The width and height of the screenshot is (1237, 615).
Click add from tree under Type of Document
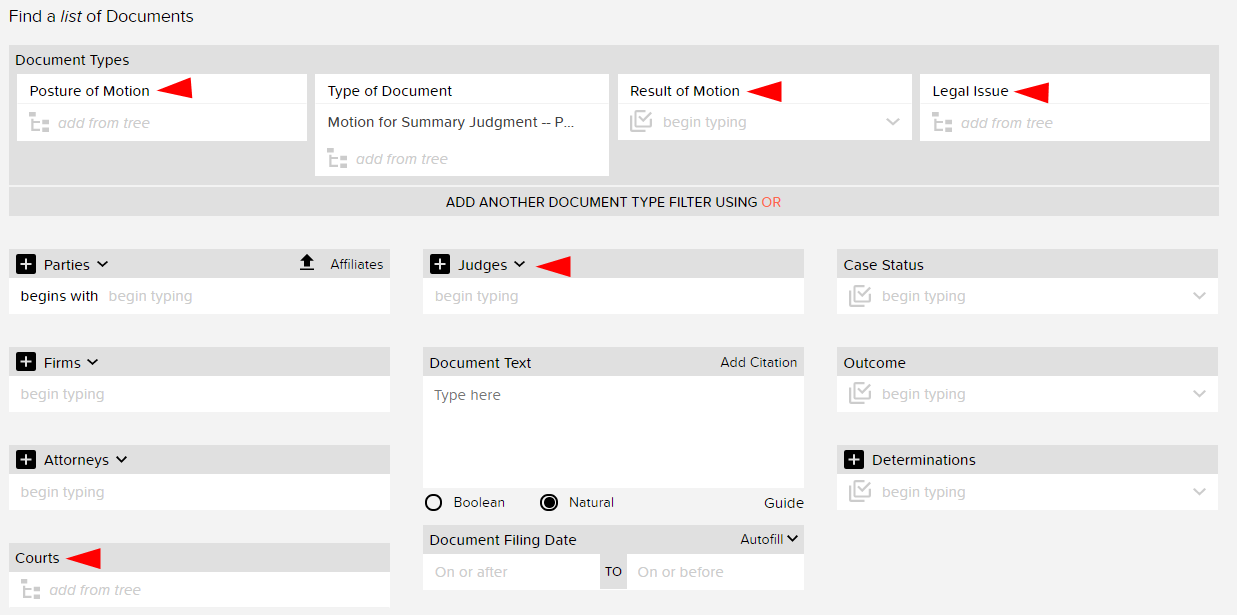pyautogui.click(x=402, y=159)
